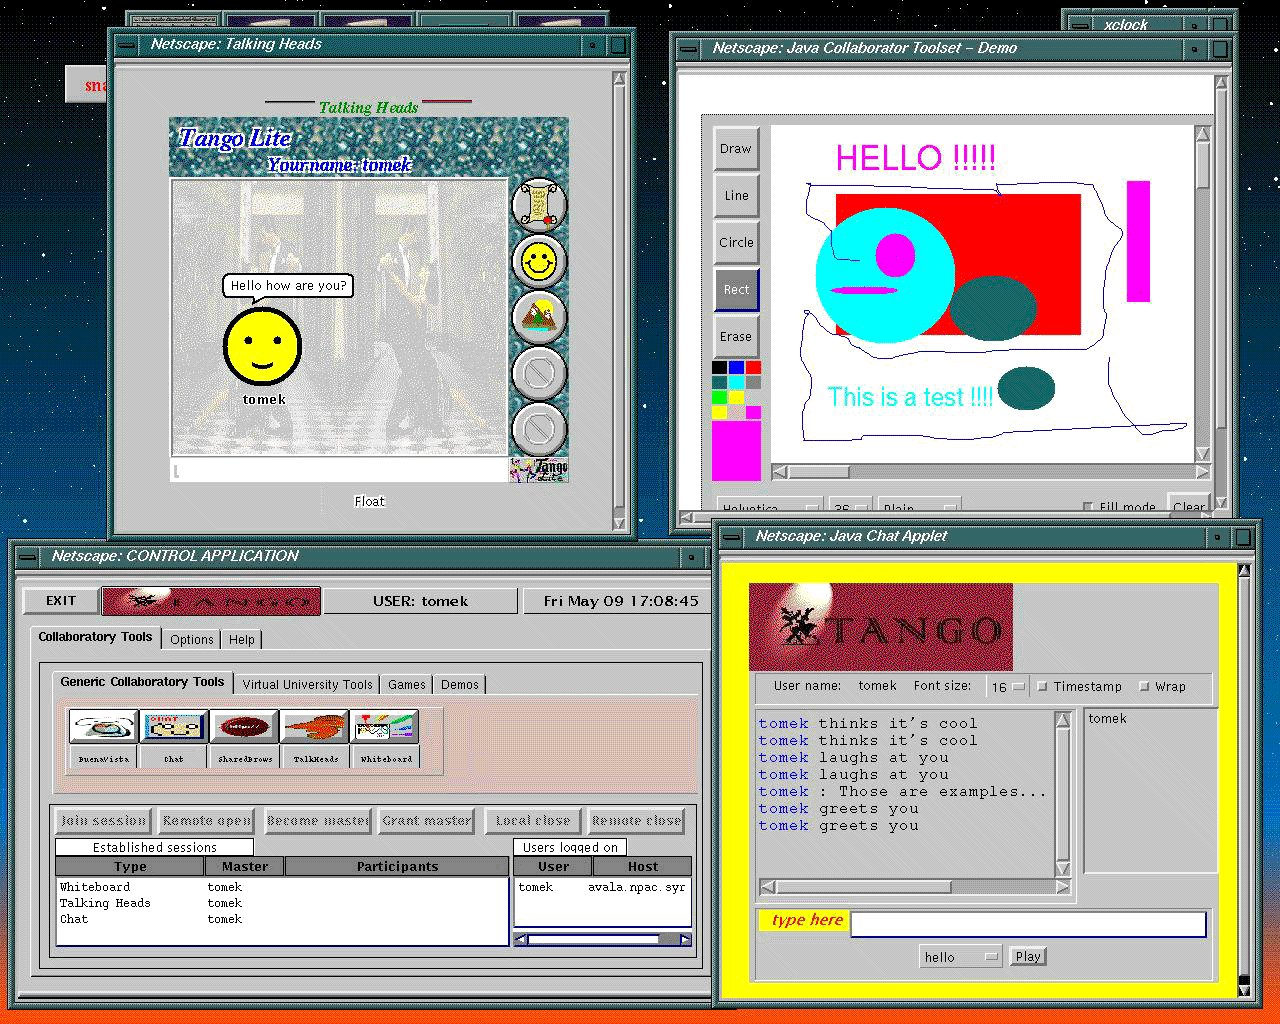Launch the Chat tool icon in Control Application

[174, 726]
